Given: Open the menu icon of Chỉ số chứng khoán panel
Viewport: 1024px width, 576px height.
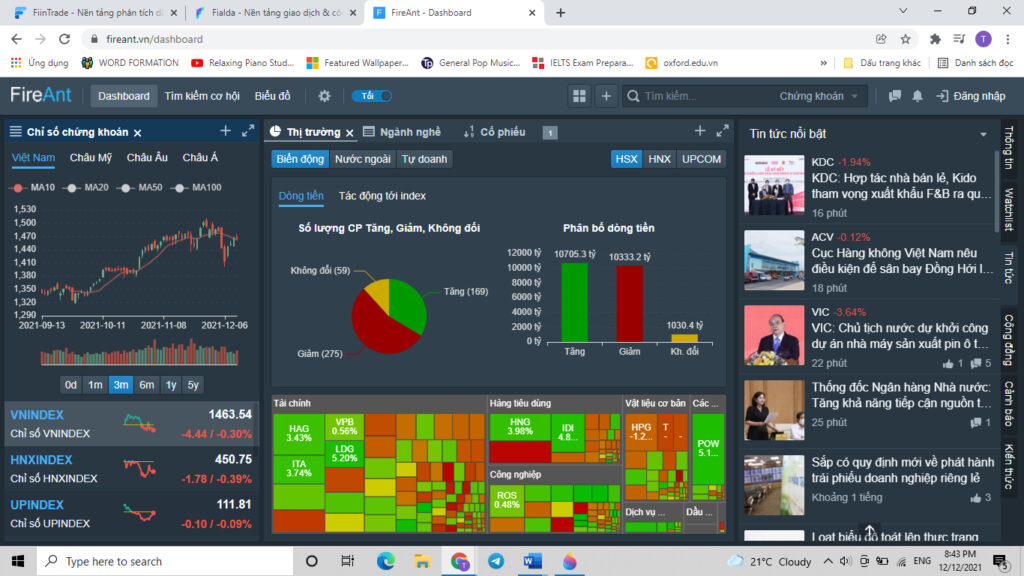Looking at the screenshot, I should pyautogui.click(x=16, y=132).
